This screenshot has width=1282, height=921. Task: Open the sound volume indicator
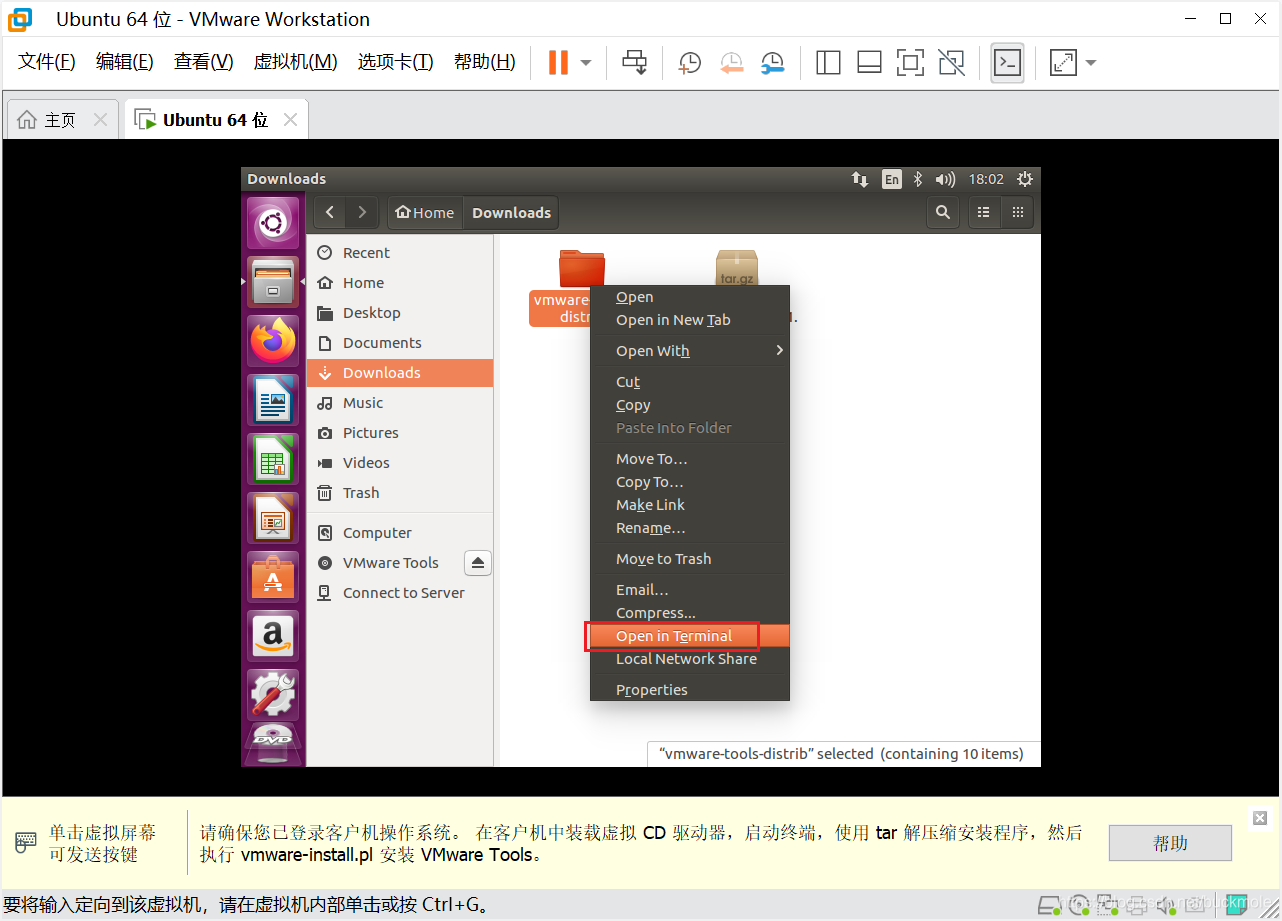[945, 179]
